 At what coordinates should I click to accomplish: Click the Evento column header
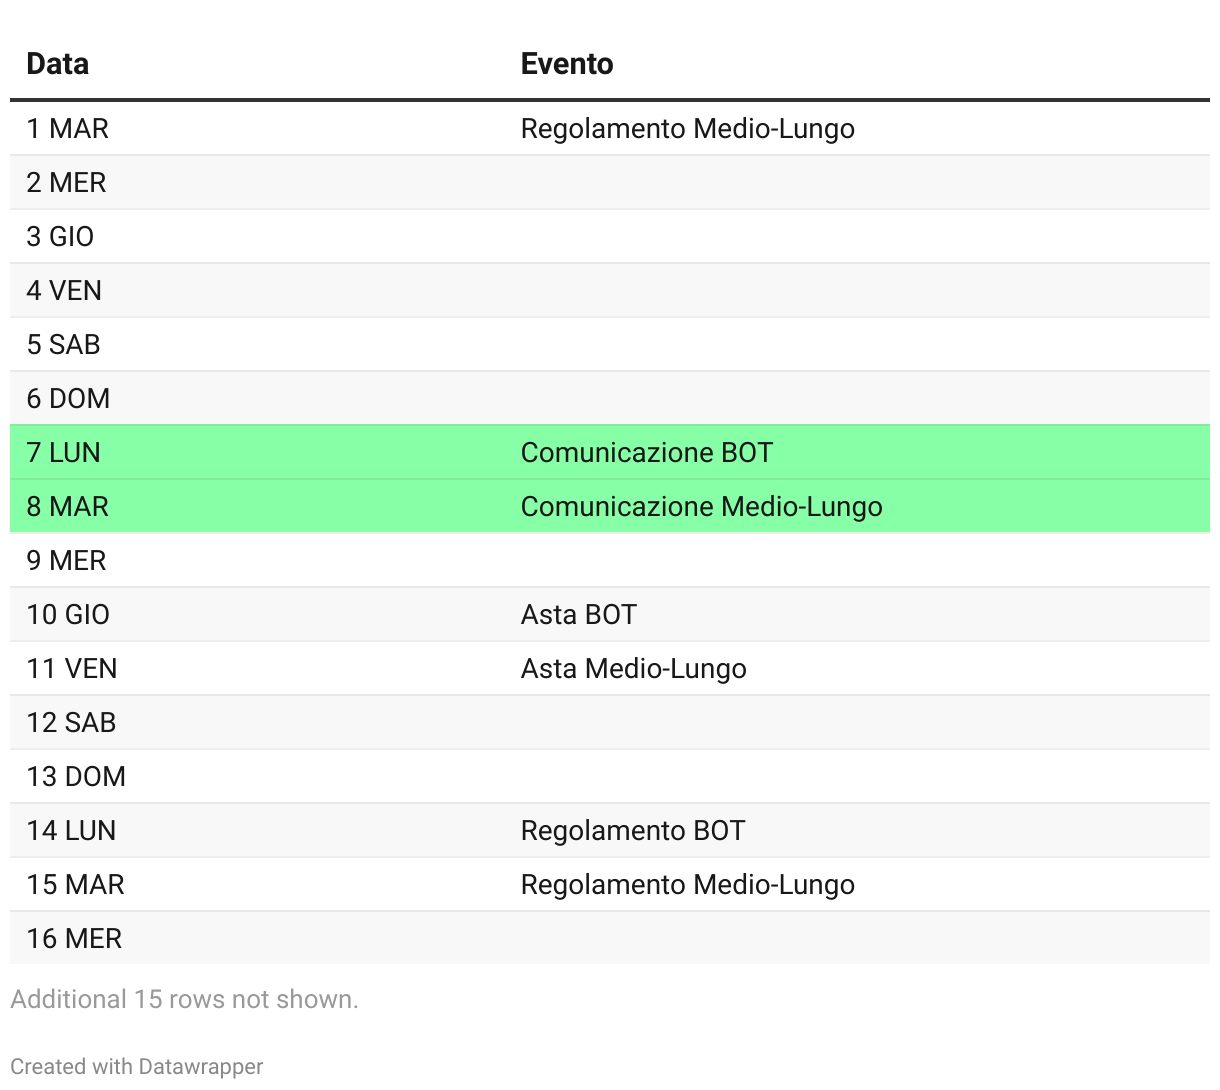point(567,64)
